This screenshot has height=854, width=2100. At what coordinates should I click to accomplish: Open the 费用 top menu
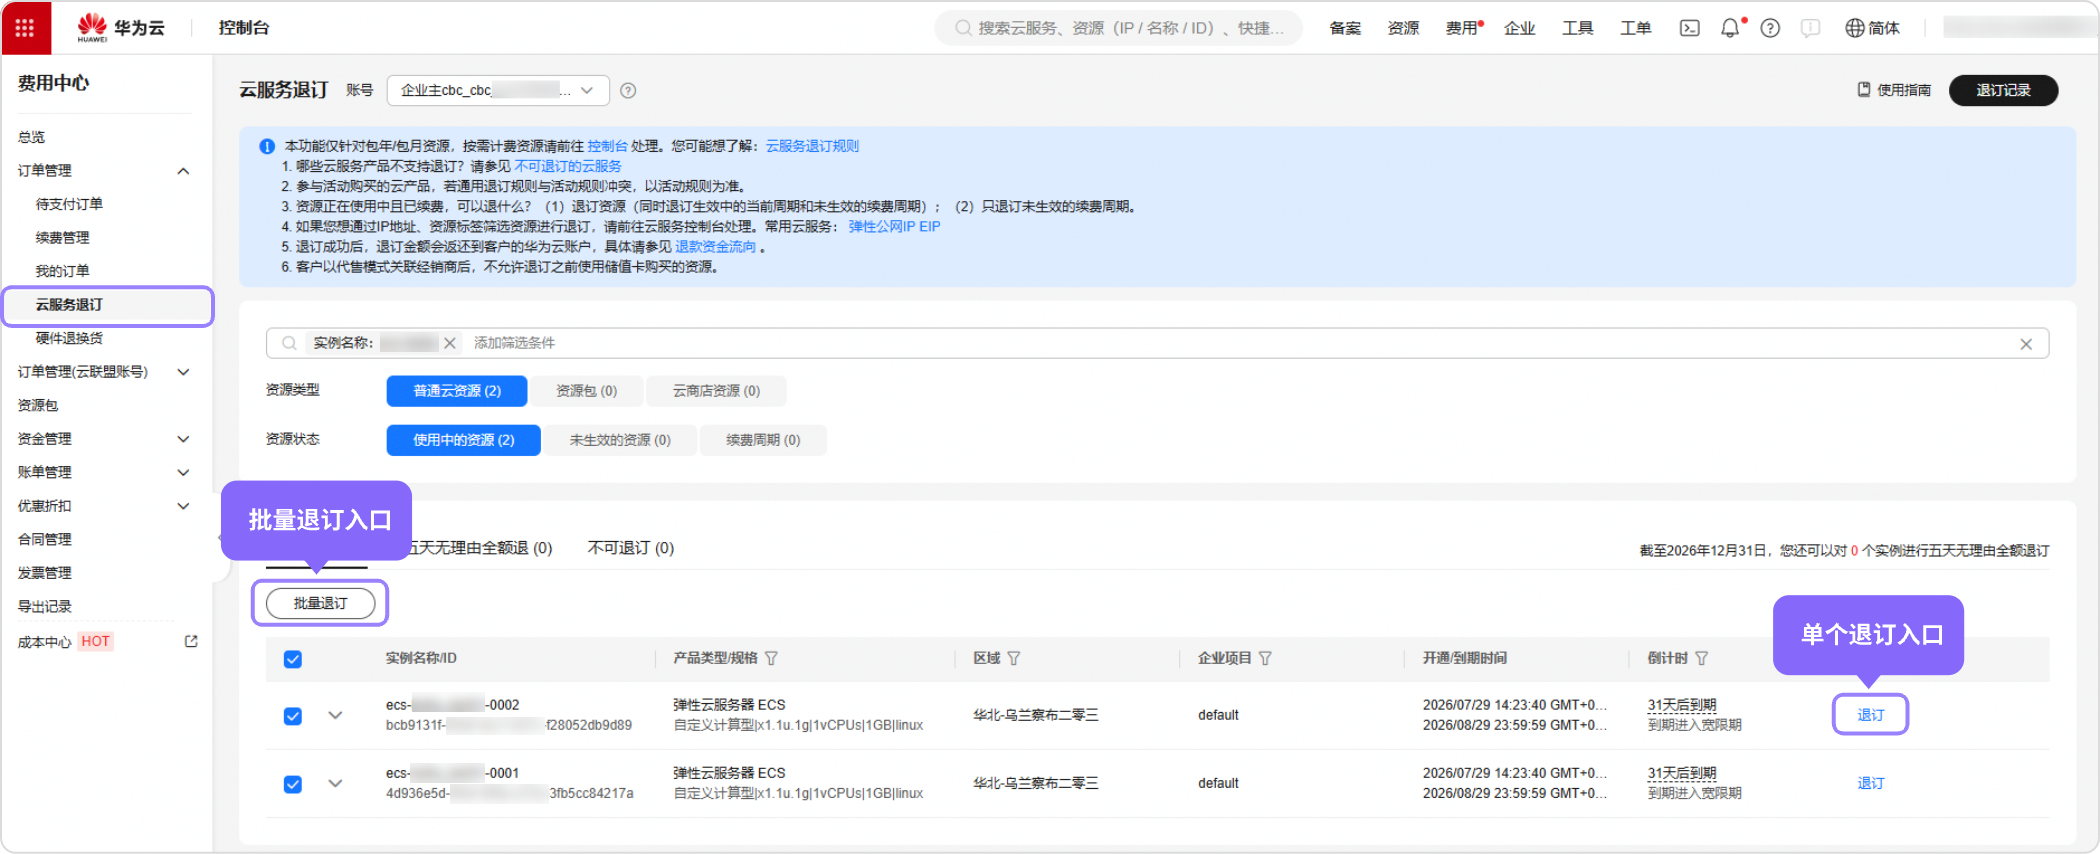click(1462, 28)
